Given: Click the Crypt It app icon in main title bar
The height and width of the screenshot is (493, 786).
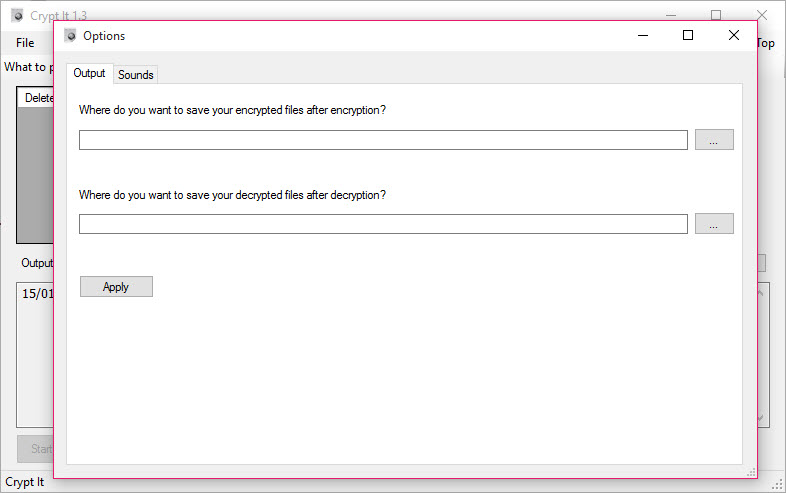Looking at the screenshot, I should [x=18, y=16].
